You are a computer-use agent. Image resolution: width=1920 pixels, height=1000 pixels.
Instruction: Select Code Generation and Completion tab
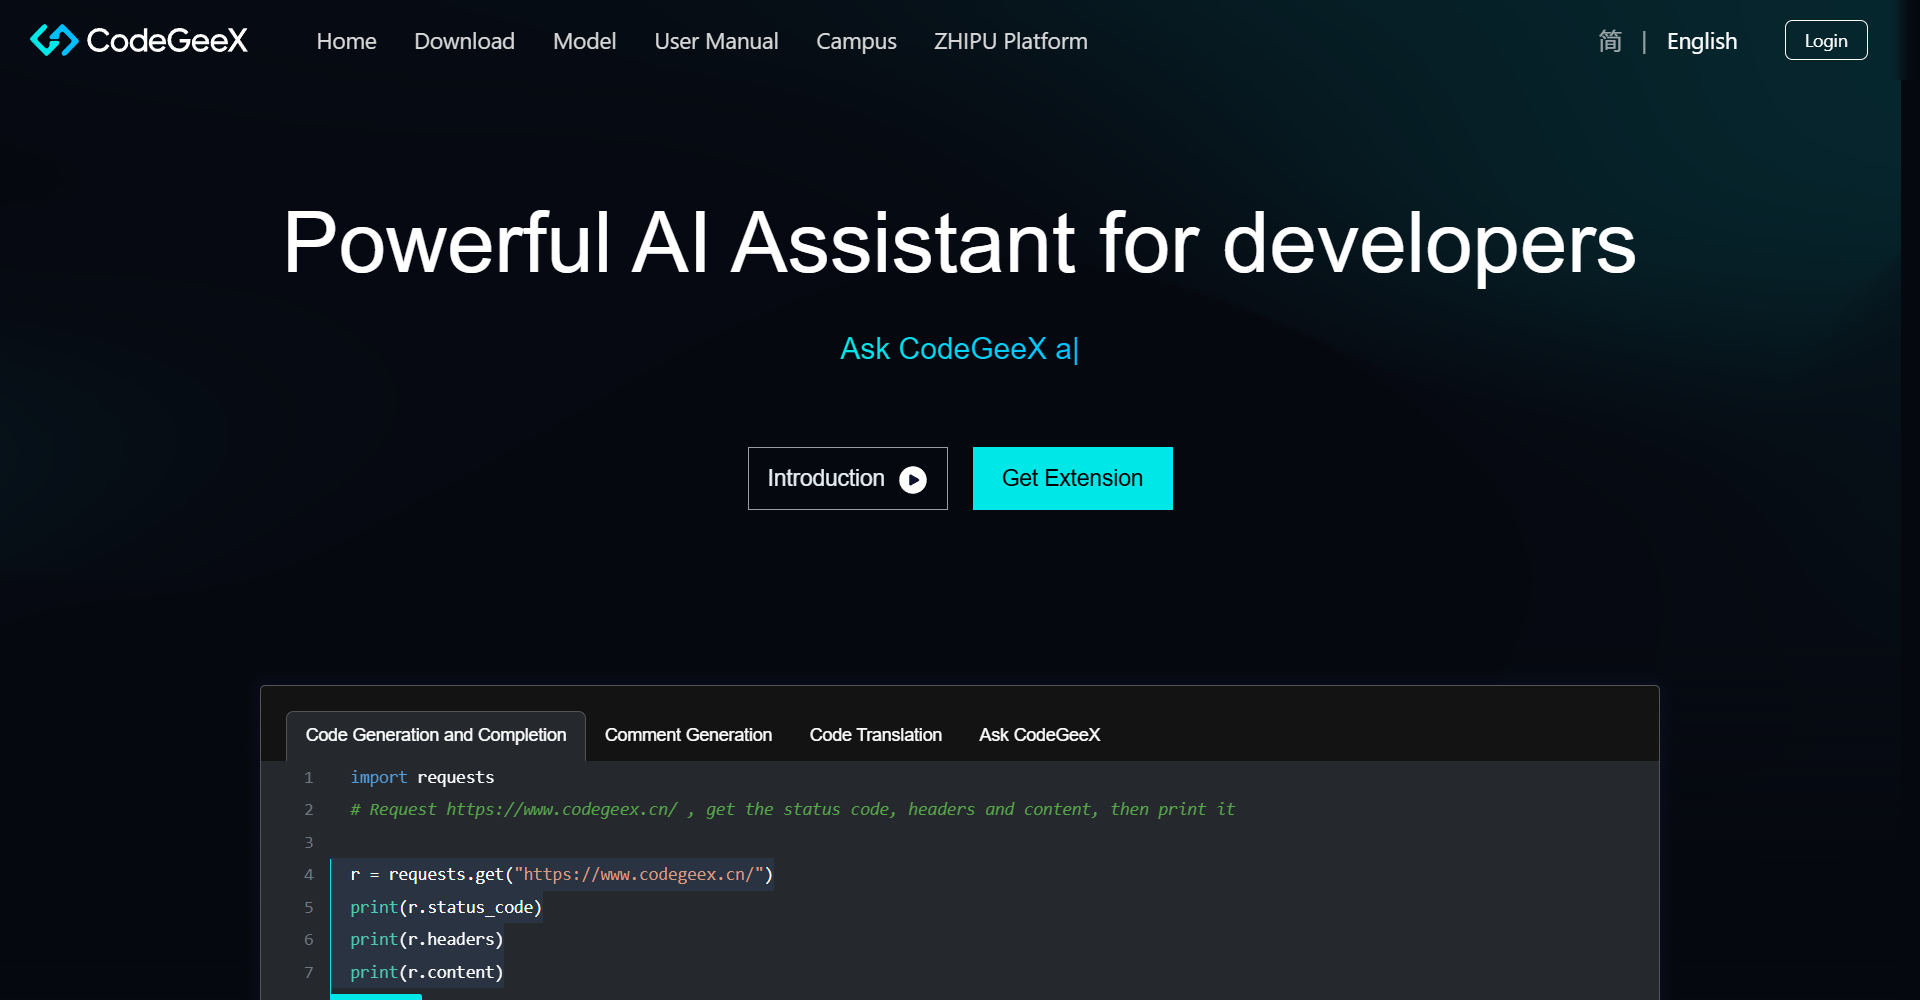[x=436, y=735]
